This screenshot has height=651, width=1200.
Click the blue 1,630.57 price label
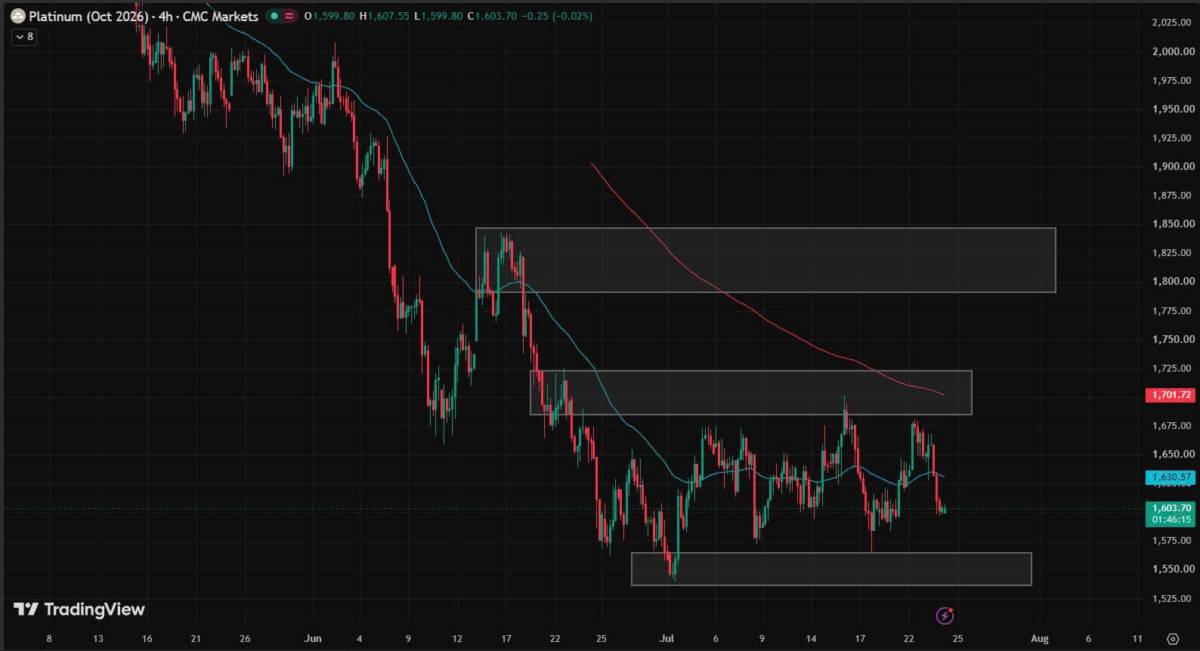pyautogui.click(x=1172, y=478)
